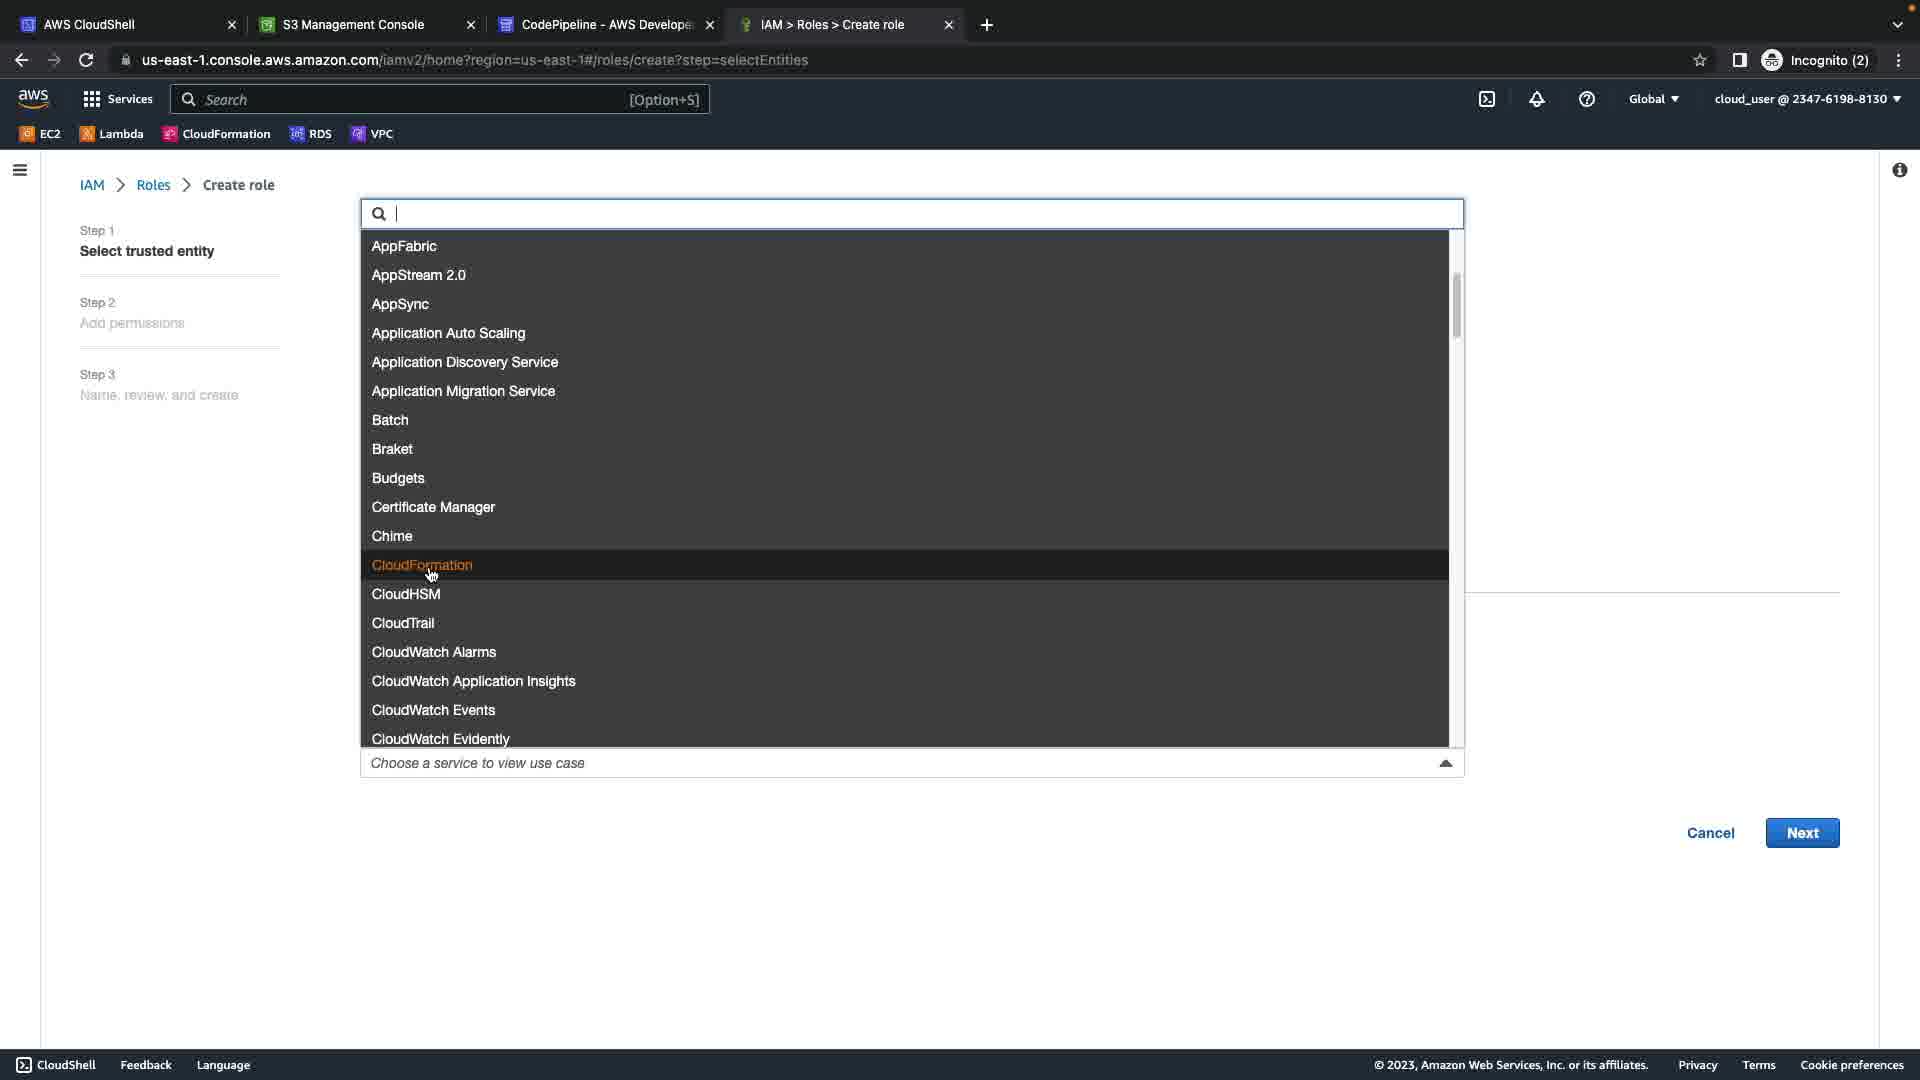
Task: Bookmark this page with star icon
Action: click(x=1700, y=60)
